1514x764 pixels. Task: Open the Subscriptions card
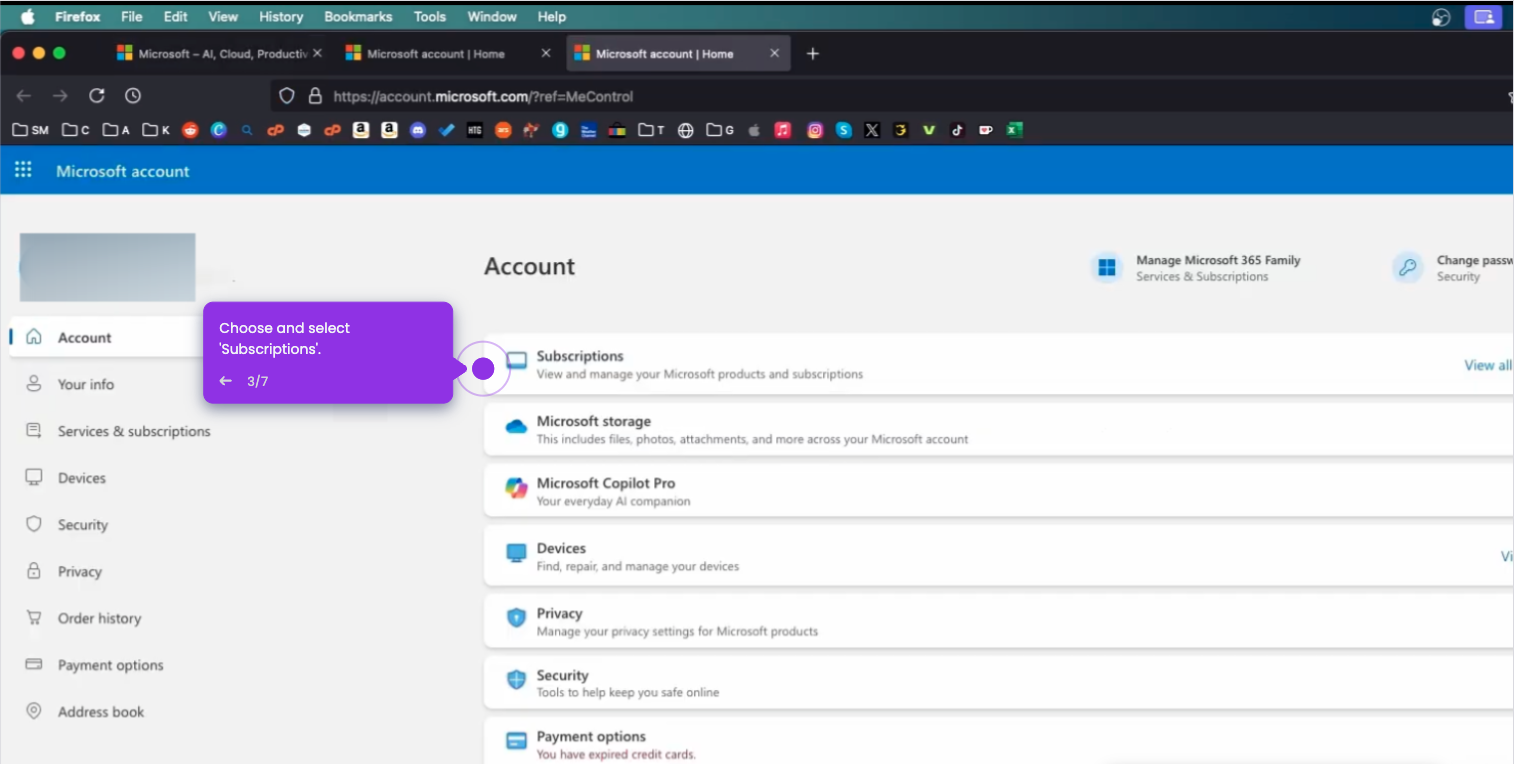[x=998, y=364]
